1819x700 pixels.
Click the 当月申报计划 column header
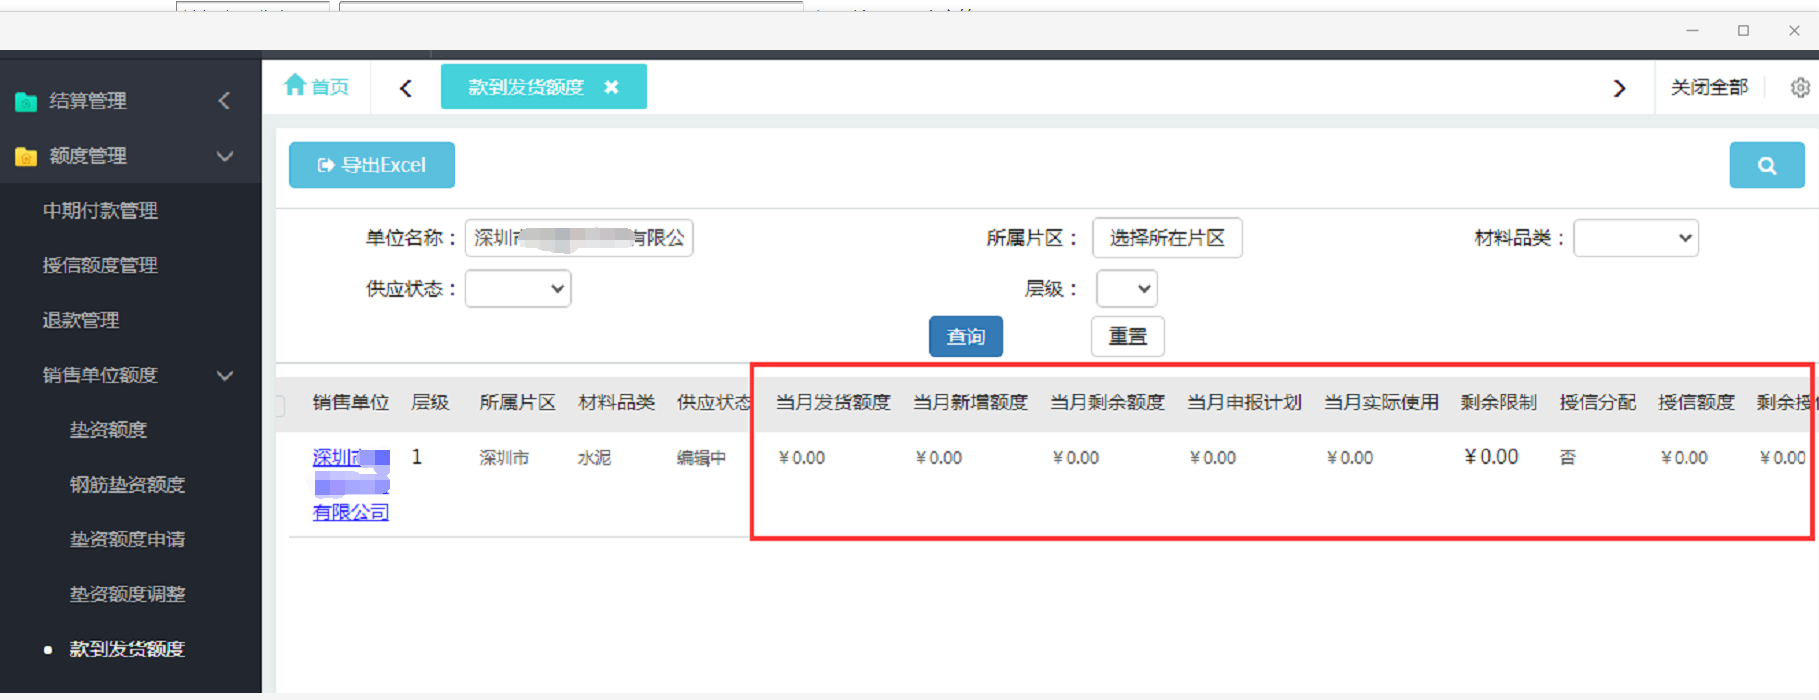[1244, 402]
